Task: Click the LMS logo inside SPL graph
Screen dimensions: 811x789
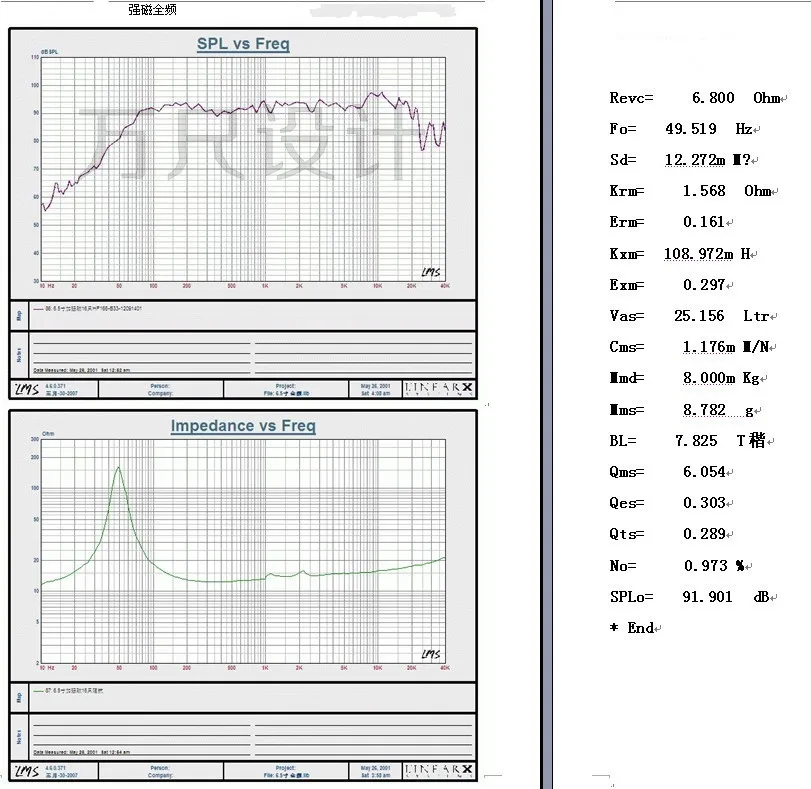Action: (431, 272)
